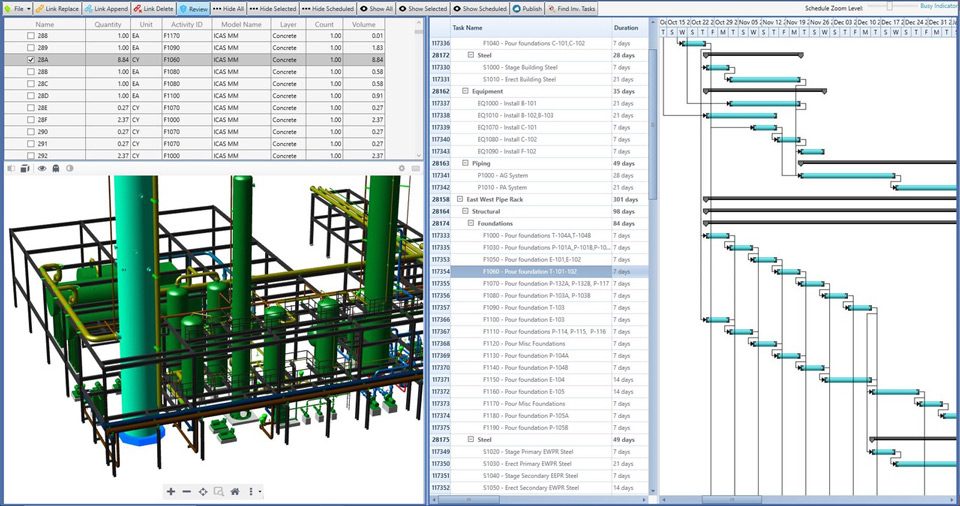960x506 pixels.
Task: Click the Link Replace toolbar button
Action: pyautogui.click(x=57, y=8)
